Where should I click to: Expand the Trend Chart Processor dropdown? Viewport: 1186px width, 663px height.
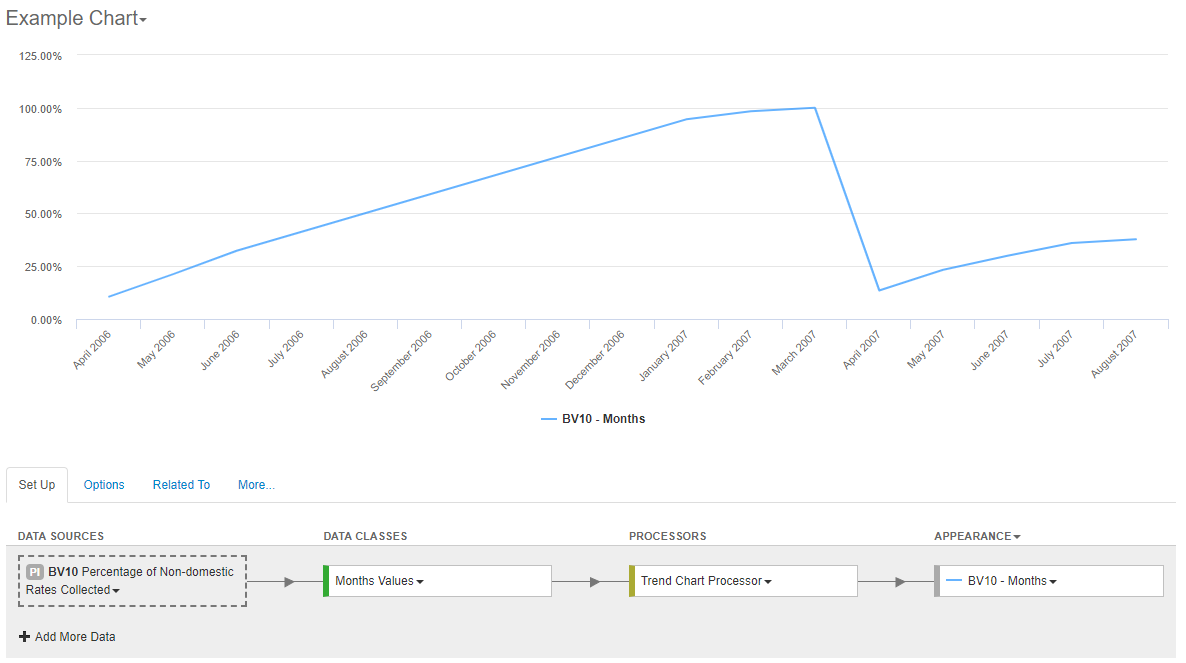click(770, 580)
